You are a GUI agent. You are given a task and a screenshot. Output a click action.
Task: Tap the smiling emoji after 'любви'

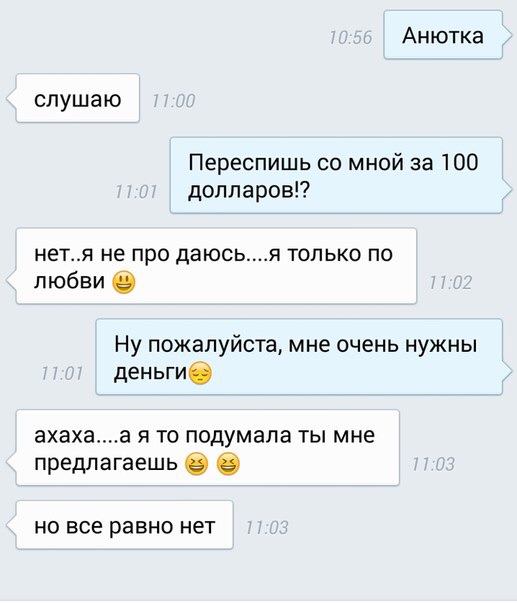click(x=124, y=283)
